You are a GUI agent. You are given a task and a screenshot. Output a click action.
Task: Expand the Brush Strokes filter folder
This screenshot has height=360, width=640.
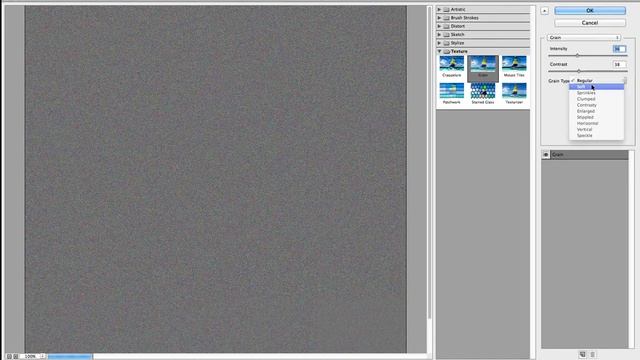pos(439,18)
